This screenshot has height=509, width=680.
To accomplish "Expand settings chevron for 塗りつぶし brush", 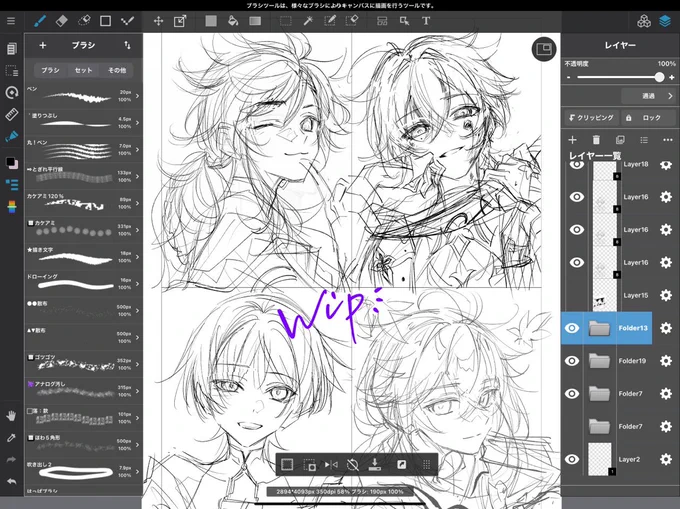I will (x=137, y=123).
